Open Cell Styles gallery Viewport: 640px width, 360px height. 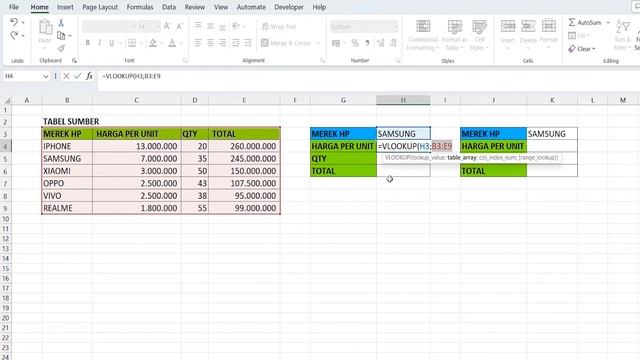(479, 35)
